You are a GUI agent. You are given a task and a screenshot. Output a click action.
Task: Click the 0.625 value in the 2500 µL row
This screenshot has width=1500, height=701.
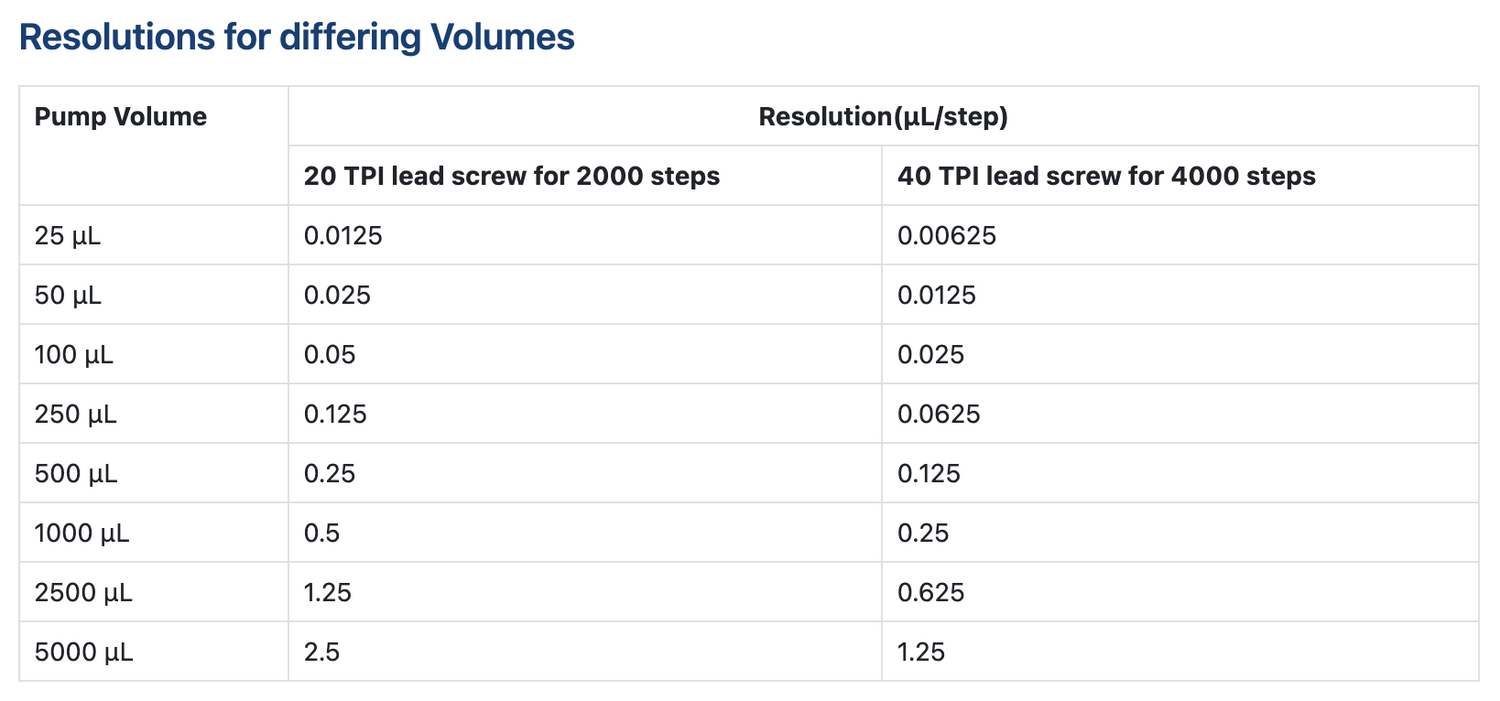(x=930, y=593)
